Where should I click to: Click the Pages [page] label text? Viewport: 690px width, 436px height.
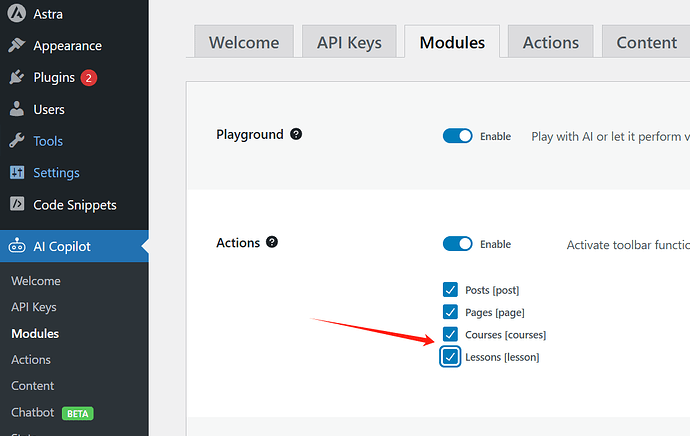pos(495,312)
